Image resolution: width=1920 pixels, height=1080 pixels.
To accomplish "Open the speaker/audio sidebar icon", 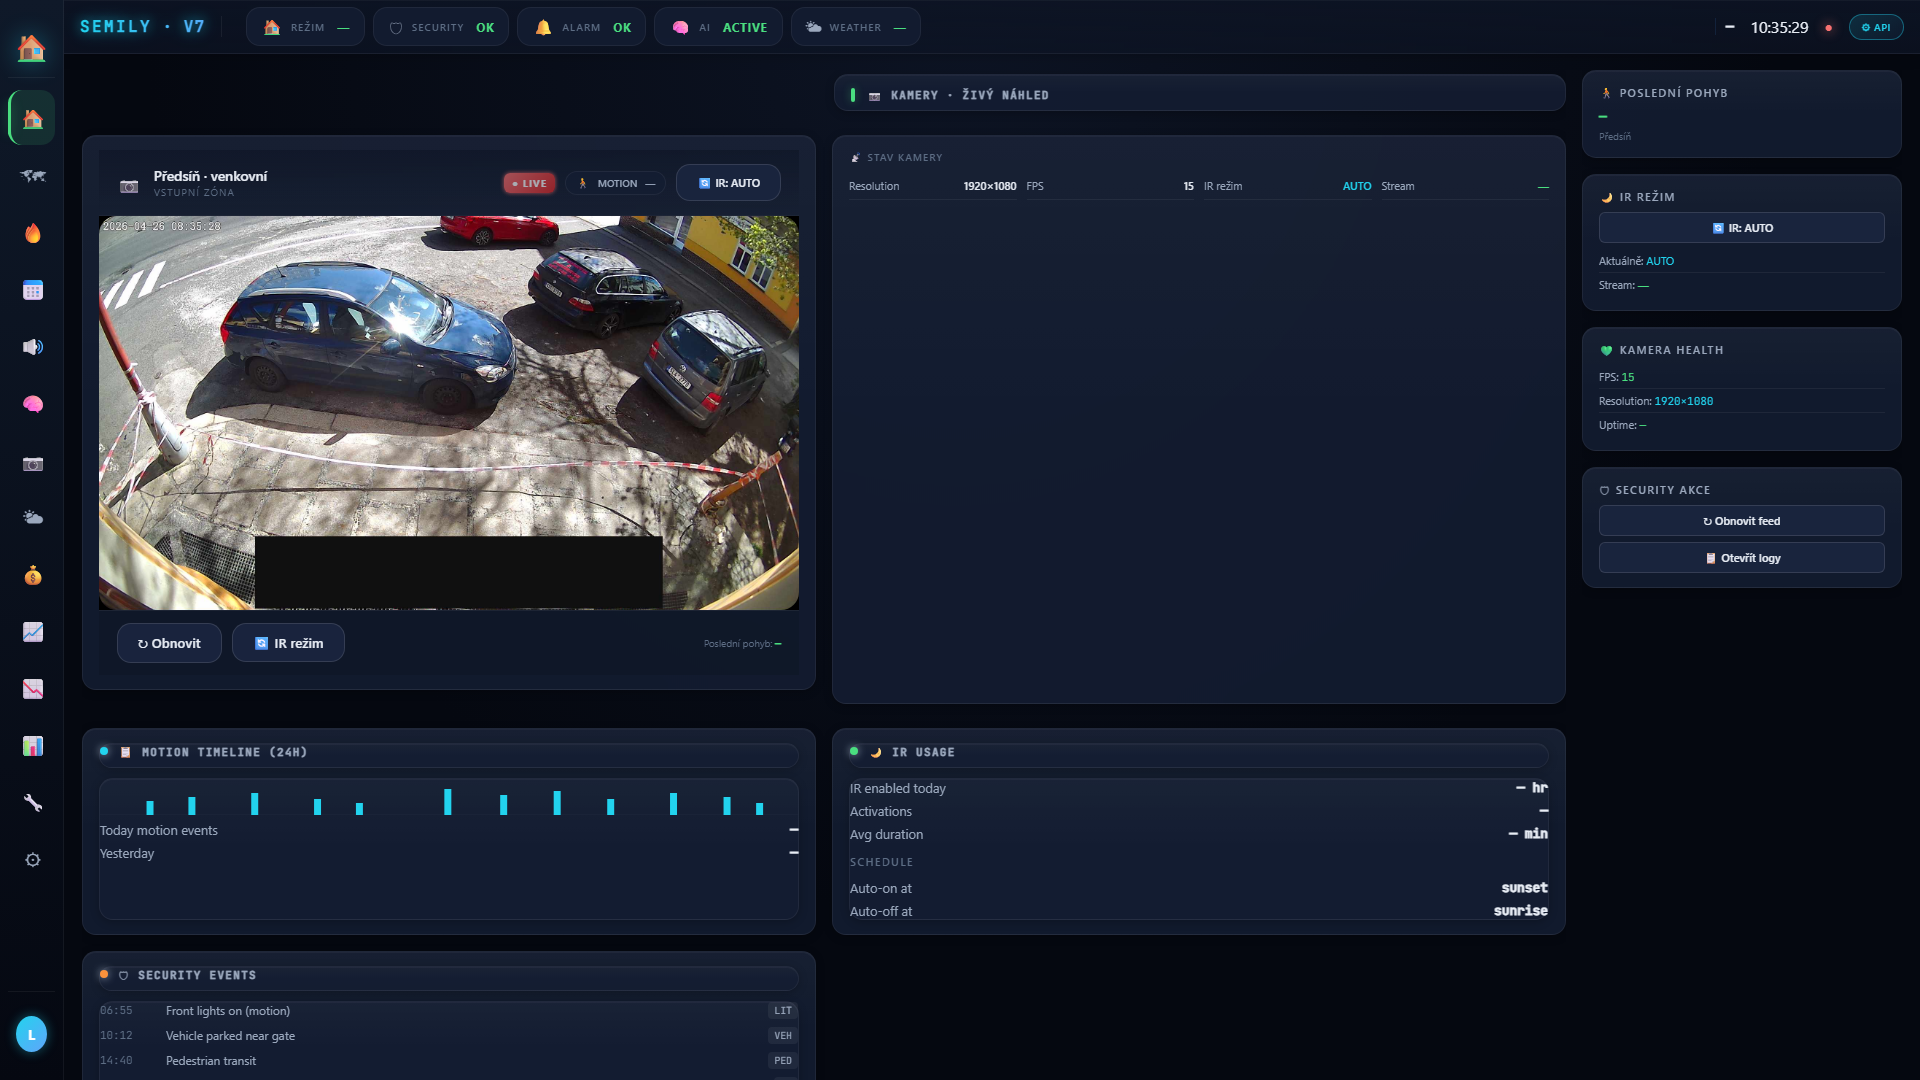I will coord(32,347).
